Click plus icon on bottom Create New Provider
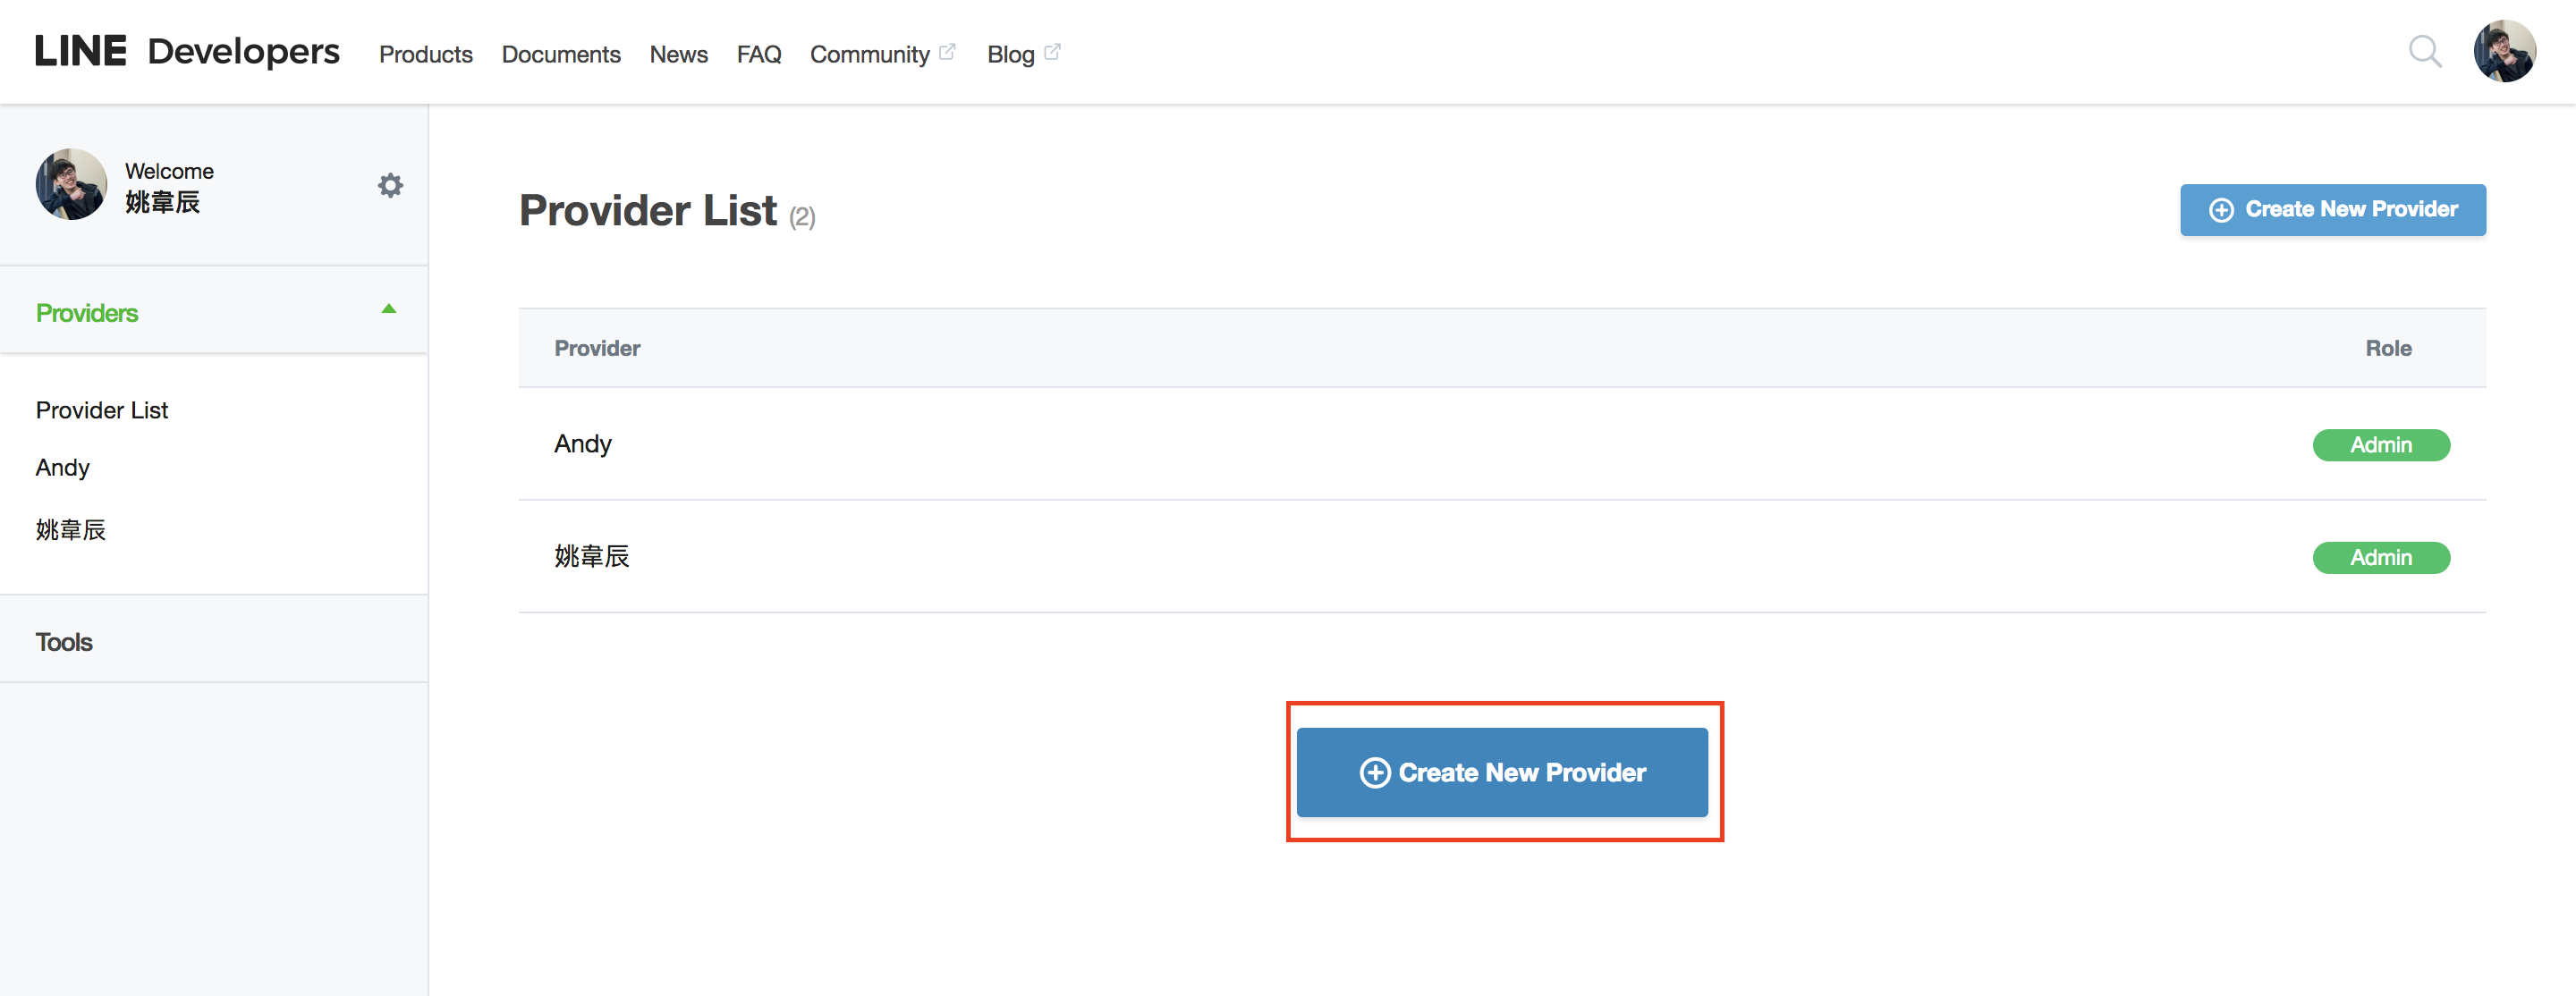The width and height of the screenshot is (2576, 996). click(x=1375, y=773)
